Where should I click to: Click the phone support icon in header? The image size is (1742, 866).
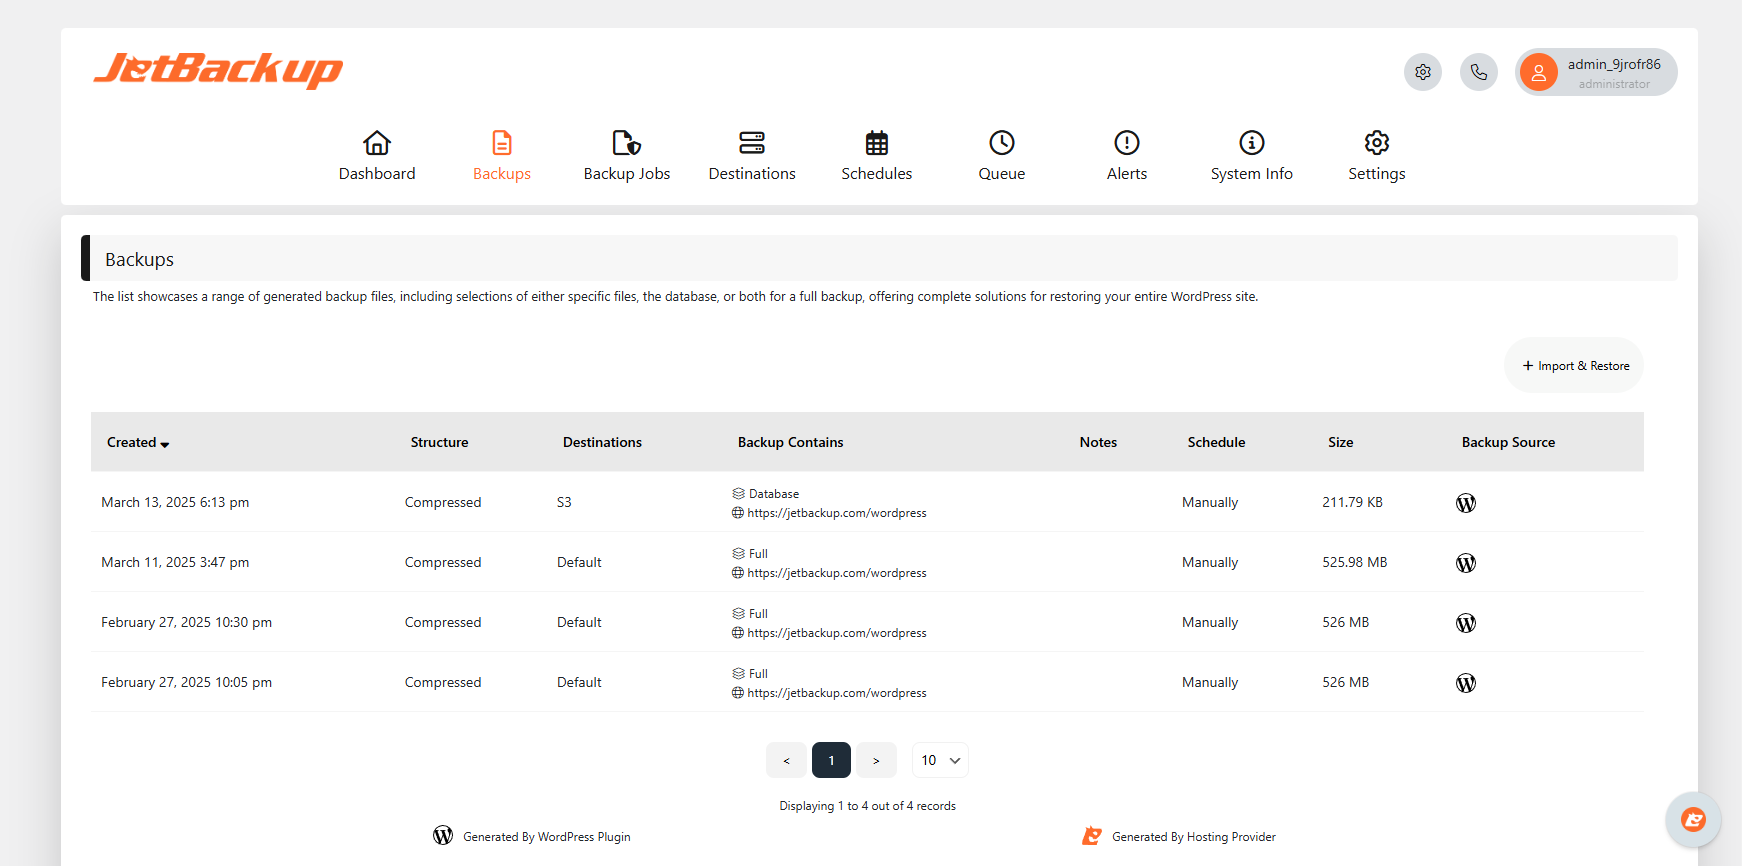(x=1478, y=72)
